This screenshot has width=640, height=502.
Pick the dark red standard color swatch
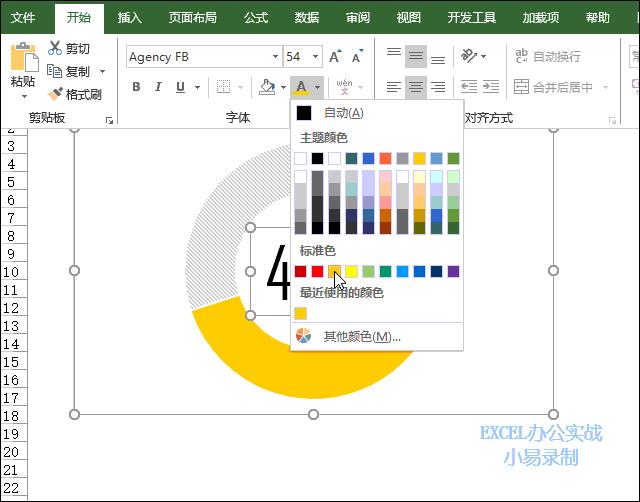(300, 271)
